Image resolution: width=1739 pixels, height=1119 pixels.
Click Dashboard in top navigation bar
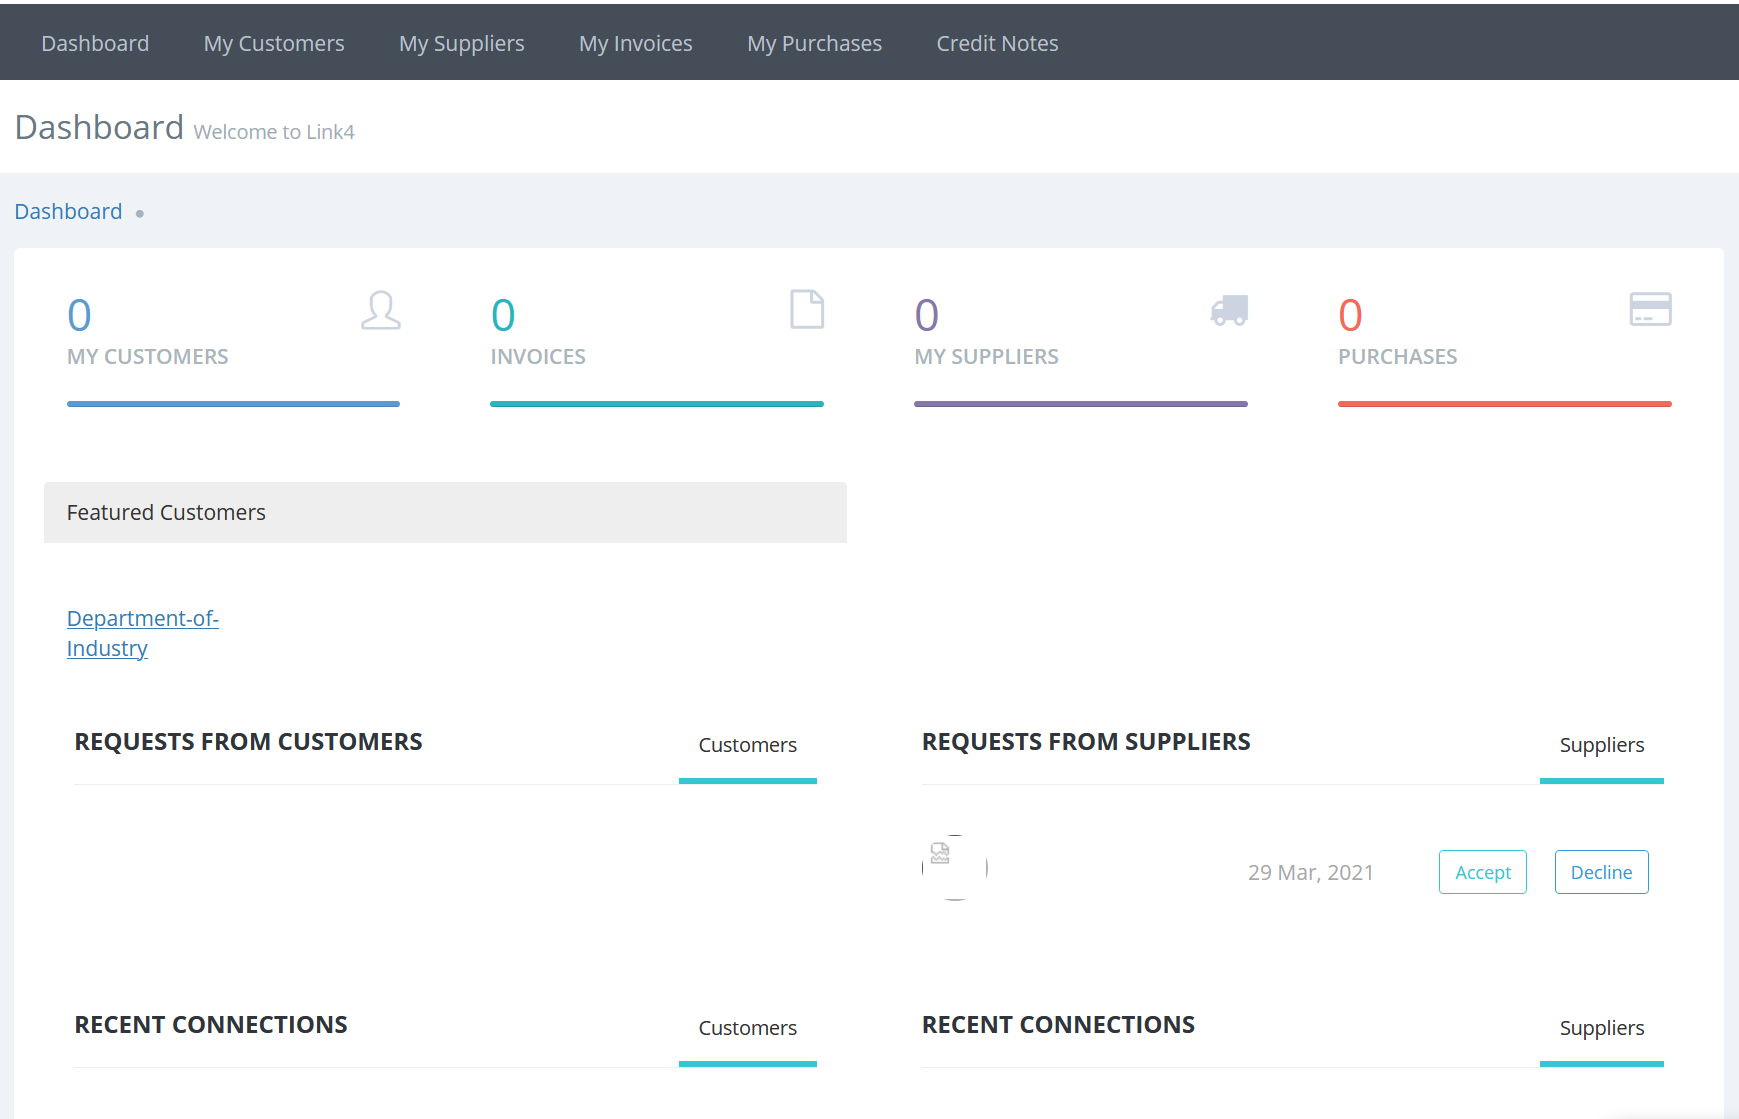[x=95, y=43]
